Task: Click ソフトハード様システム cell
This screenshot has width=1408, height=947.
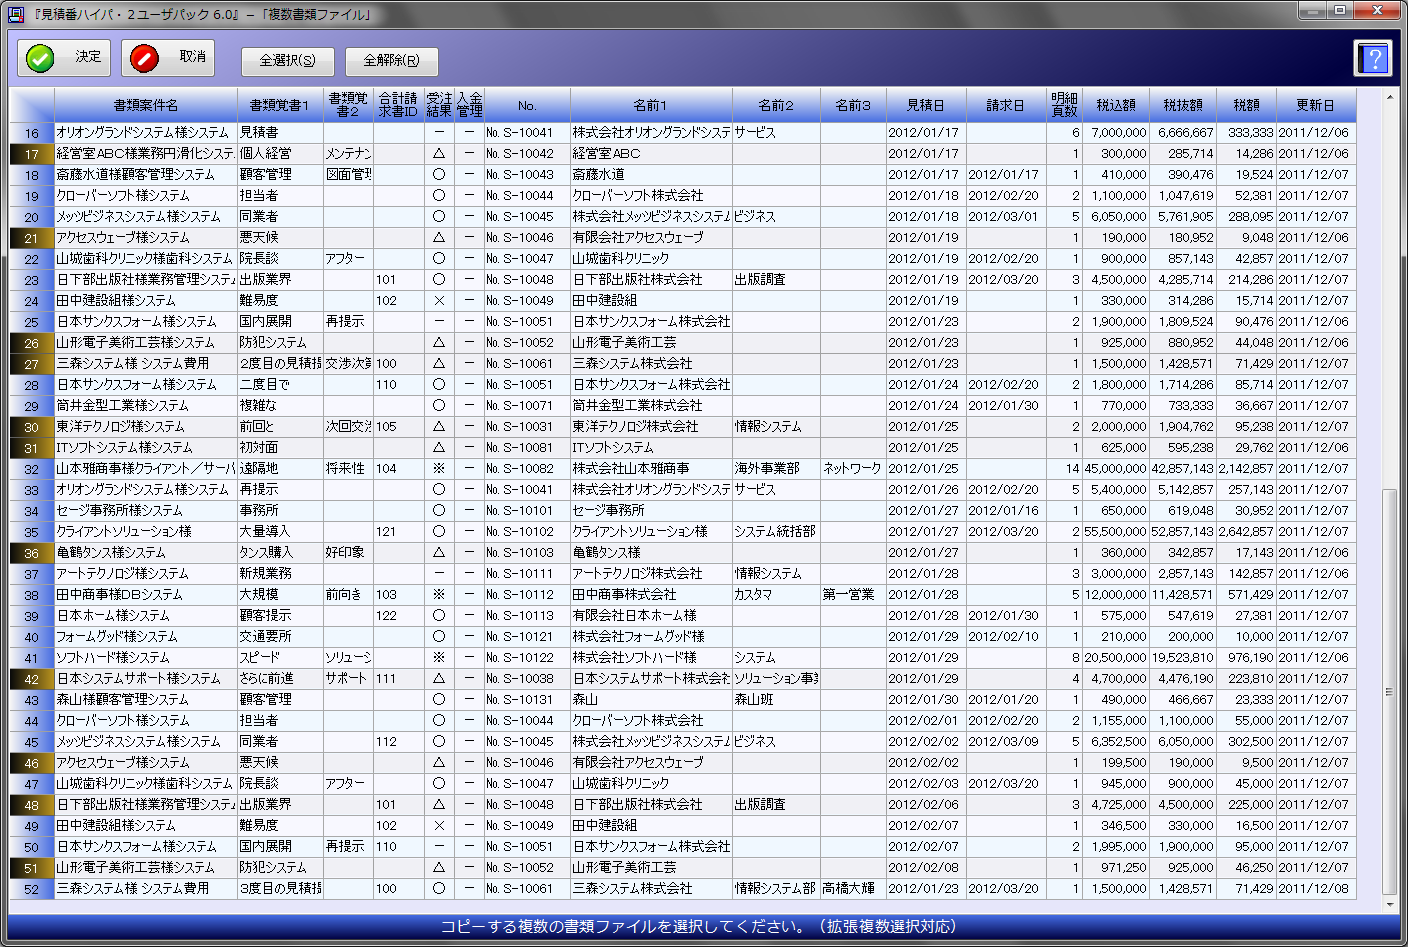Action: click(146, 658)
